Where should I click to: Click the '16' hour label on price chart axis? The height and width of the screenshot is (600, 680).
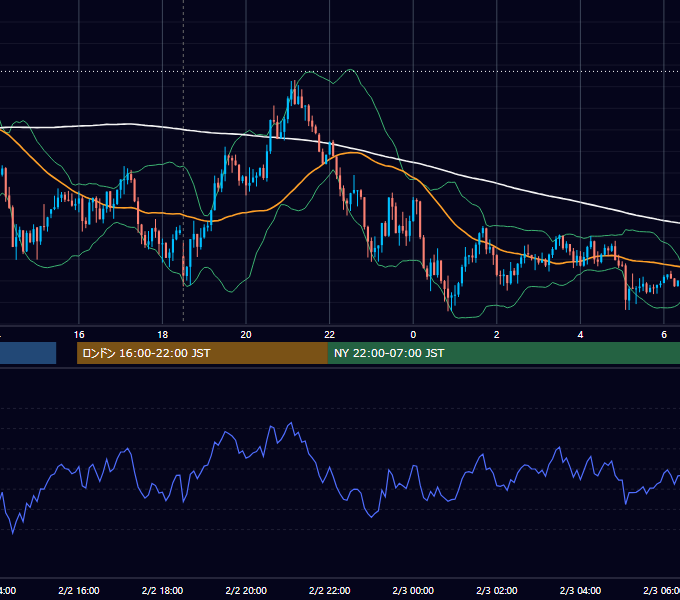[79, 335]
